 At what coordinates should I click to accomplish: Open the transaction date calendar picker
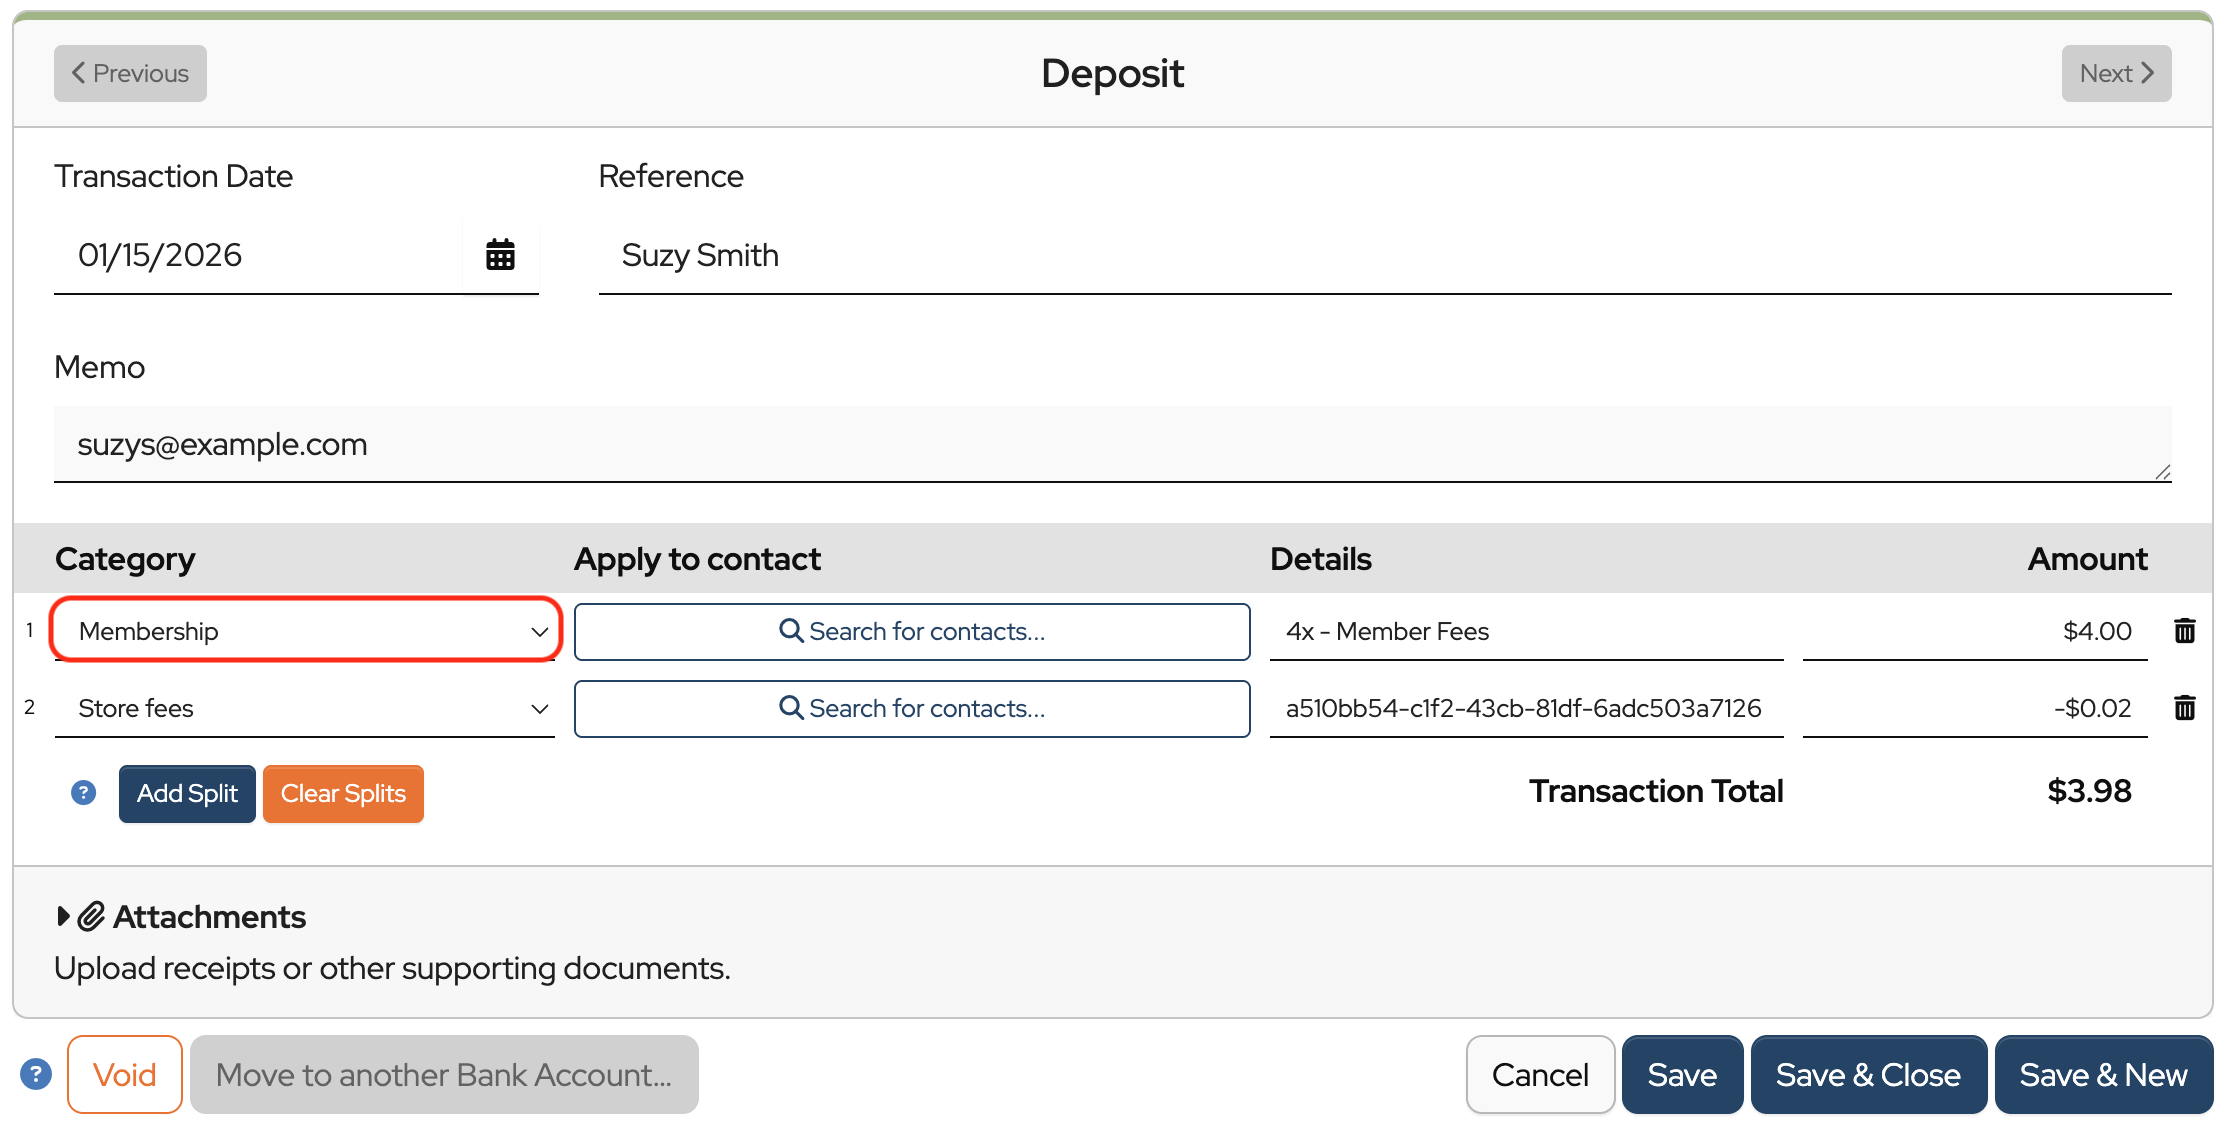500,255
